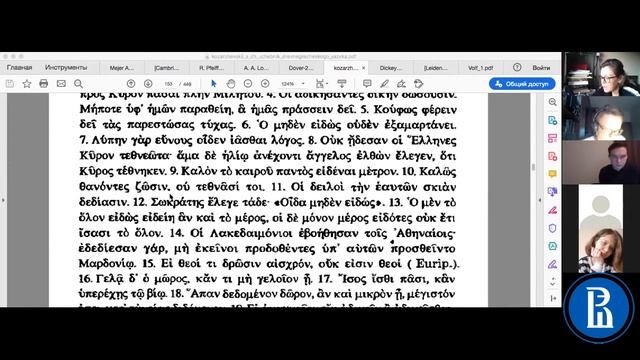This screenshot has height=360, width=640.
Task: Open the green Compress PDF tool in the right panel
Action: [552, 246]
